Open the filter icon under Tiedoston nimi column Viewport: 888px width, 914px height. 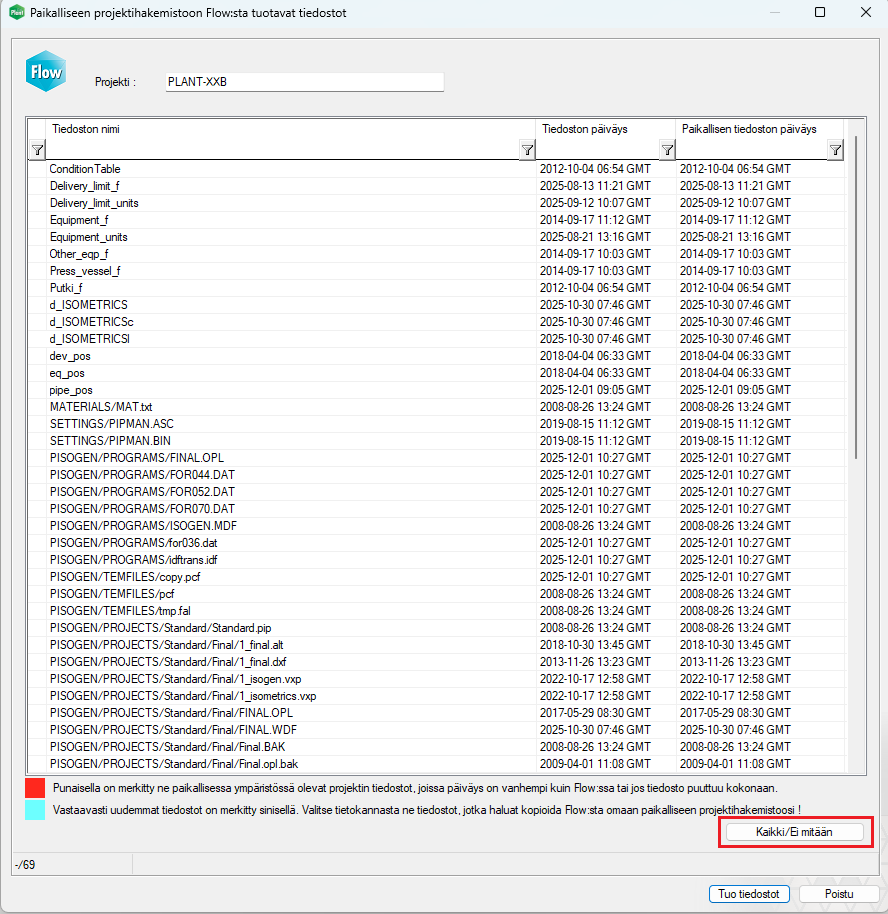527,149
